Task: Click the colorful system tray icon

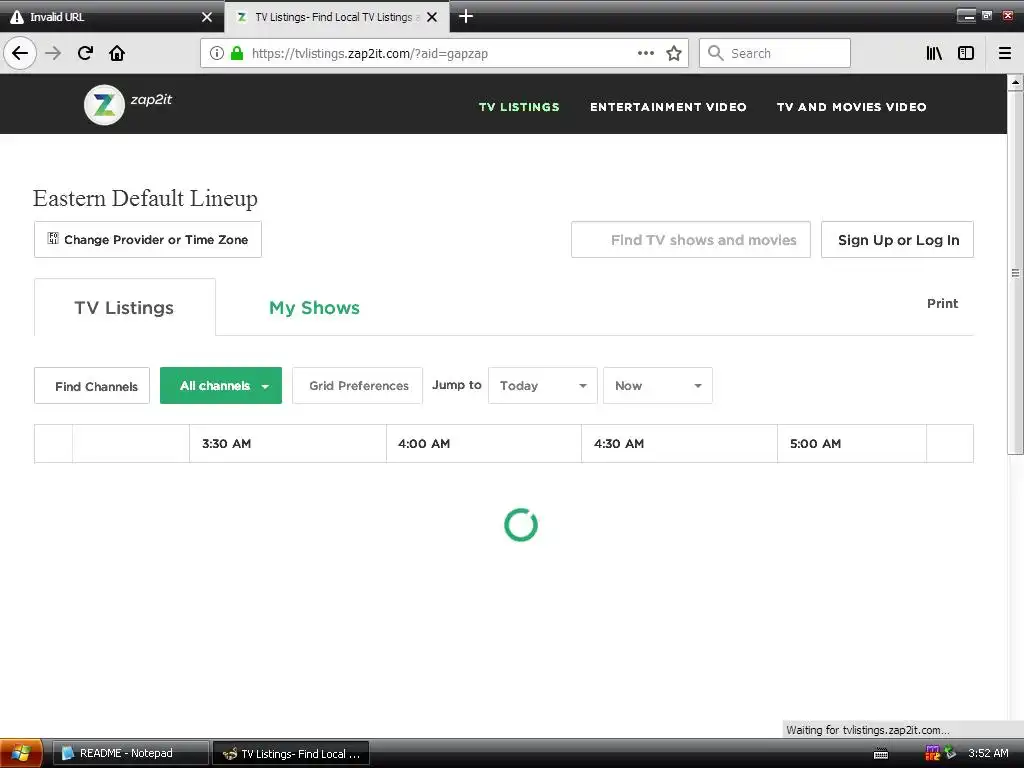Action: (x=933, y=753)
